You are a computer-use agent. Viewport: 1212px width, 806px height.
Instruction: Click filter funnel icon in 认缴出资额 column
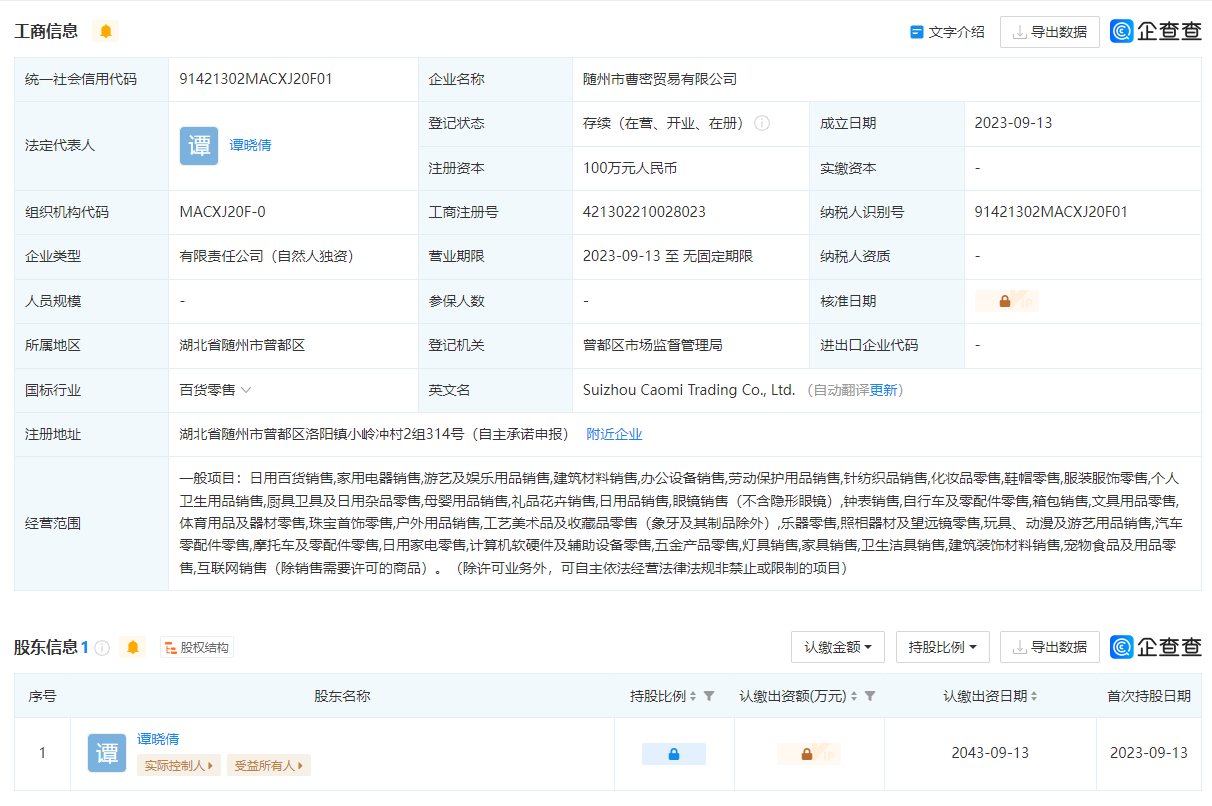click(870, 696)
